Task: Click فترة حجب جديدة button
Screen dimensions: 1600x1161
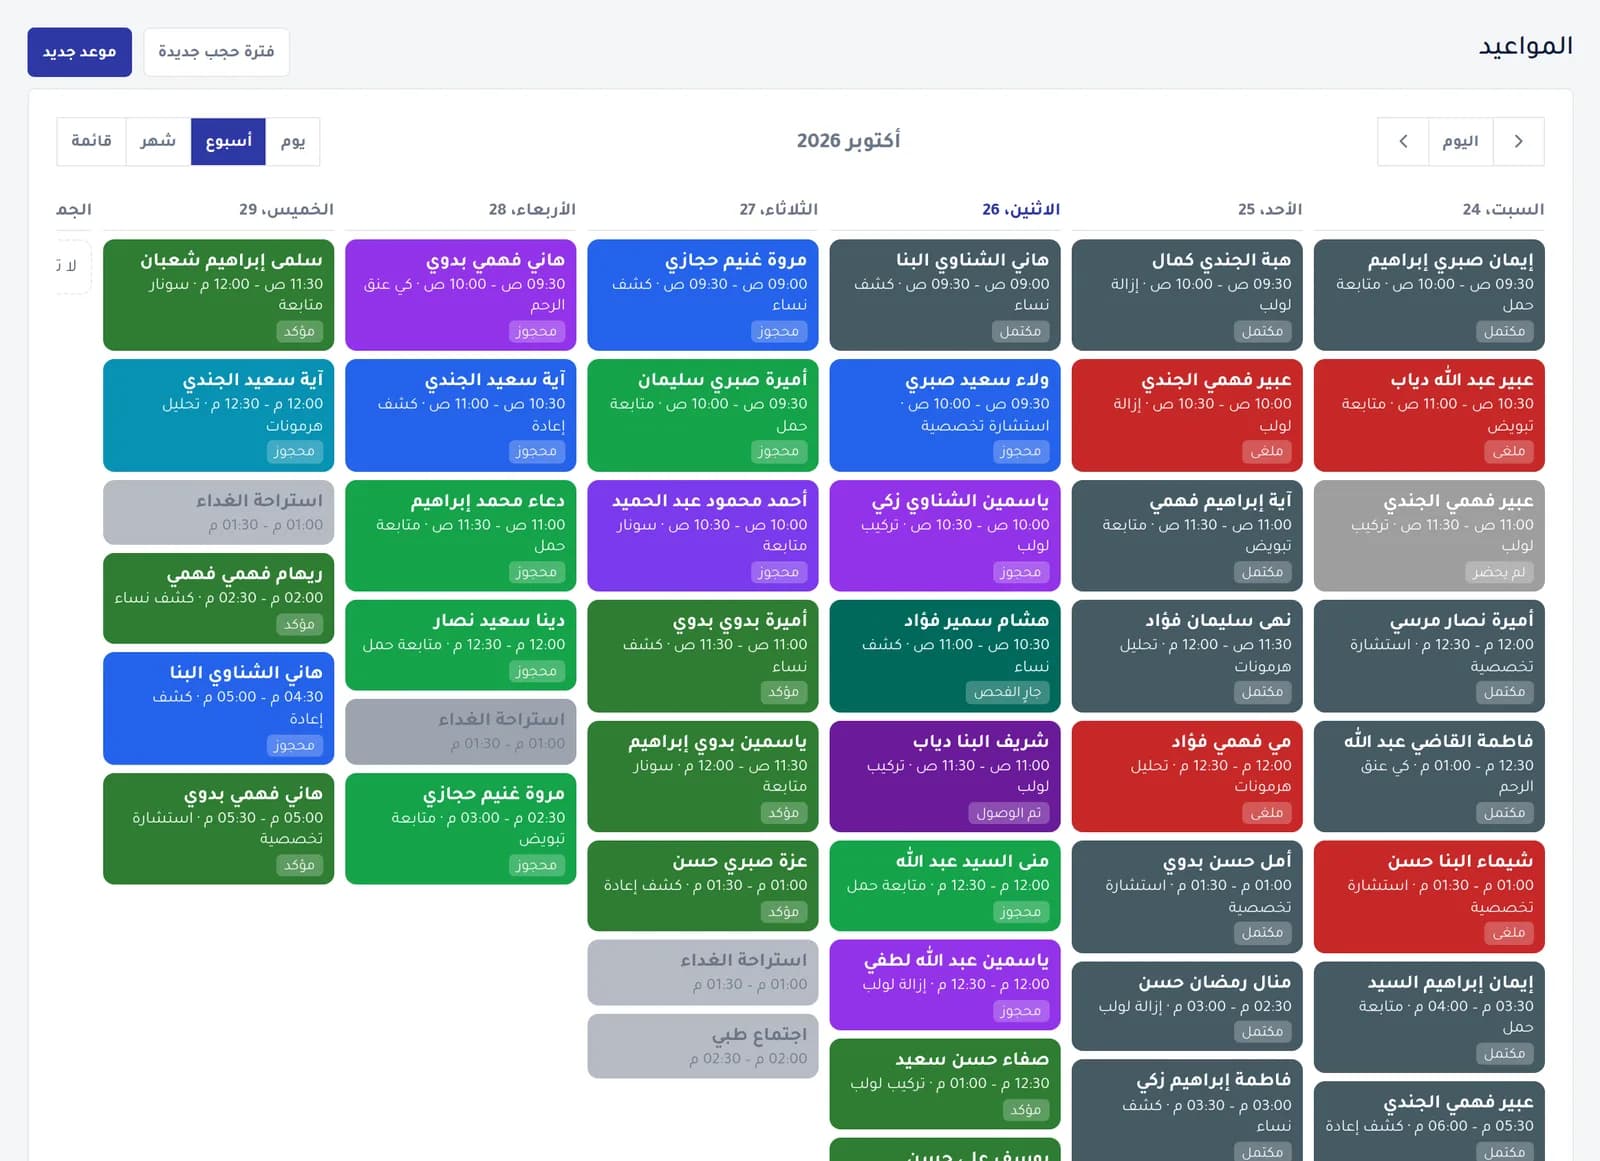Action: tap(216, 52)
